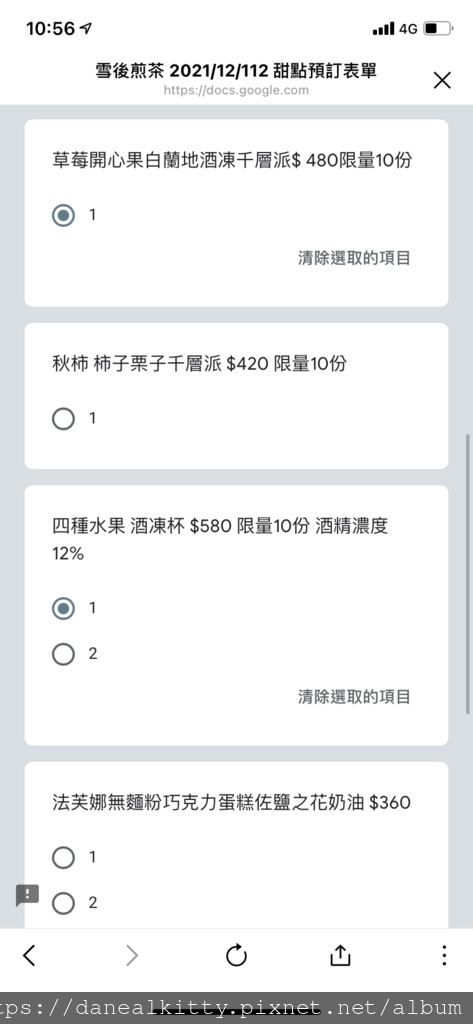The height and width of the screenshot is (1024, 473).
Task: Close the in-app browser with the X icon
Action: 442,80
